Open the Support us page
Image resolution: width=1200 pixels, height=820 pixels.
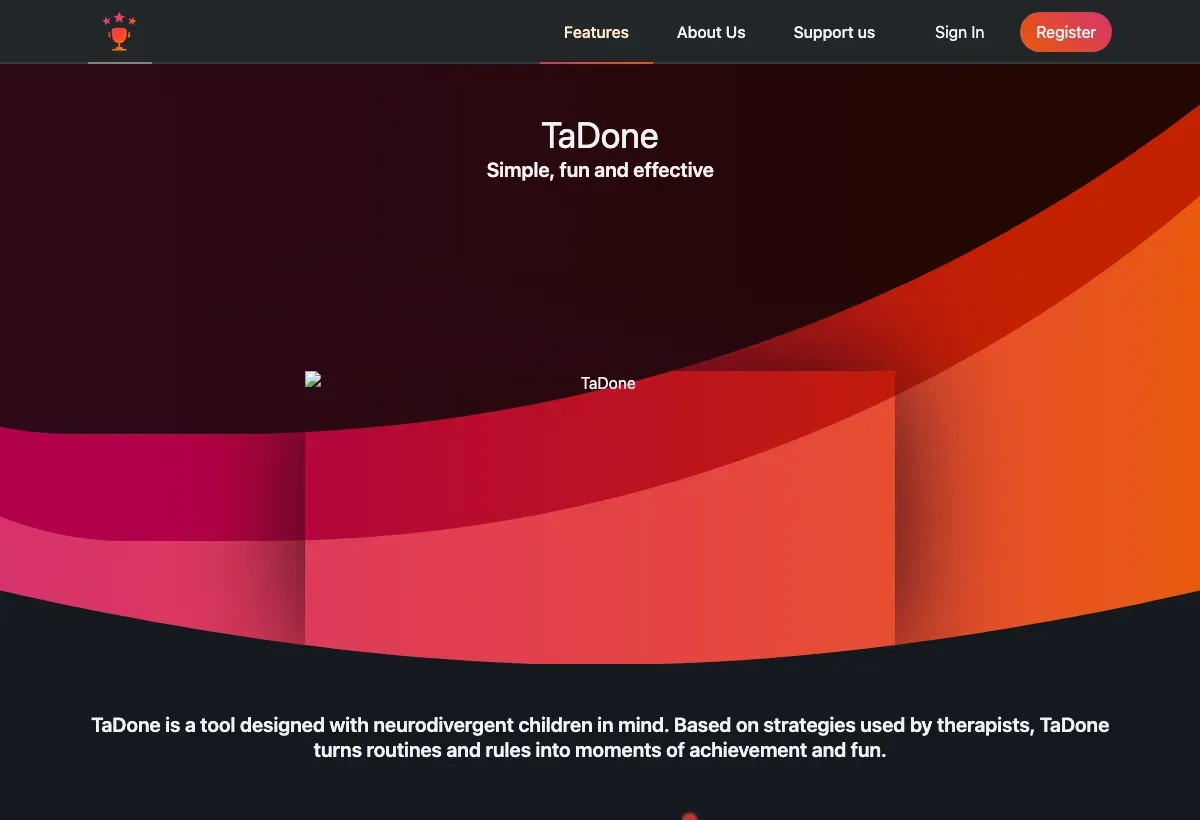pyautogui.click(x=834, y=32)
